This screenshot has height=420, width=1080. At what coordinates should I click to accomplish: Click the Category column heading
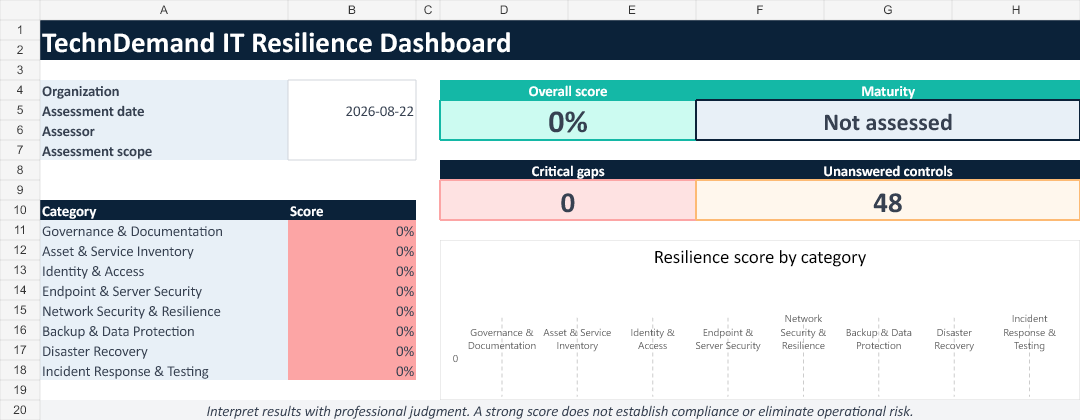(164, 211)
